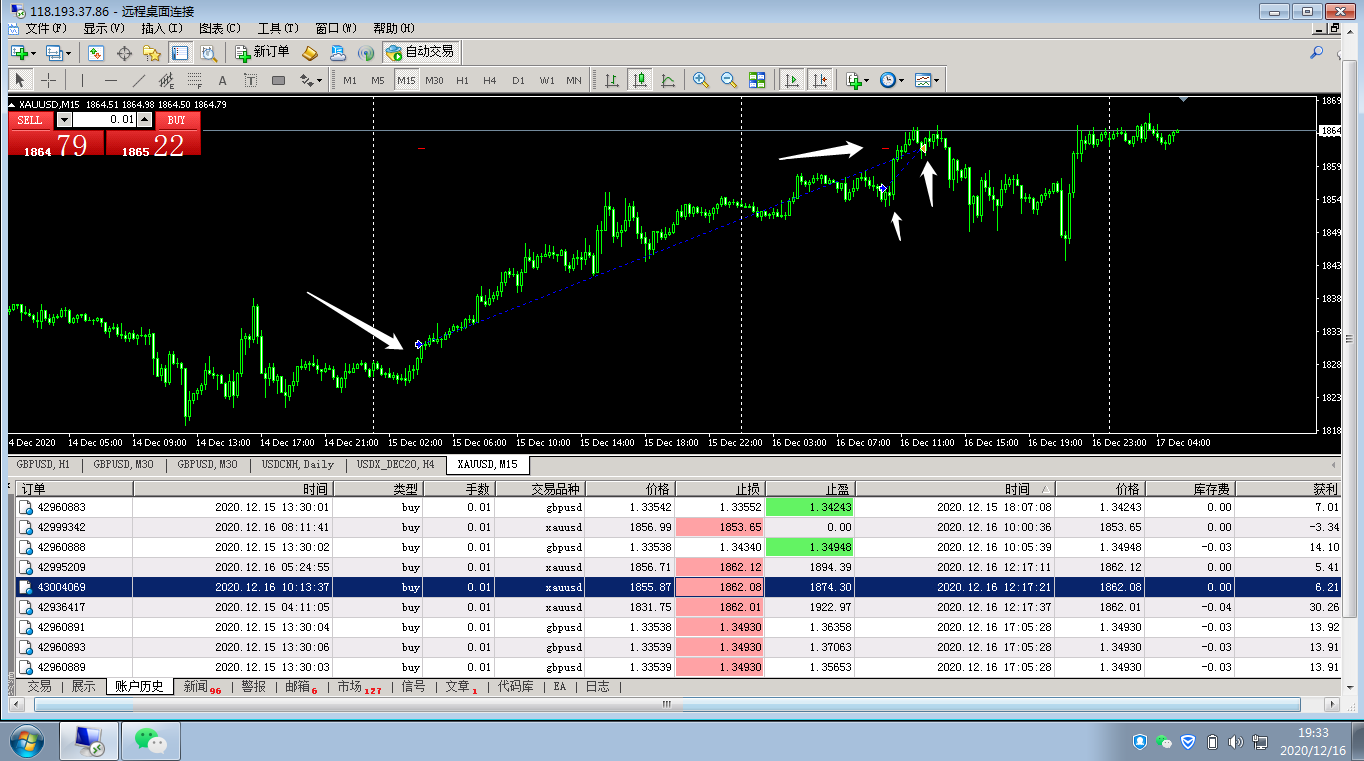Increase lot volume with up arrow
The height and width of the screenshot is (761, 1364).
145,119
